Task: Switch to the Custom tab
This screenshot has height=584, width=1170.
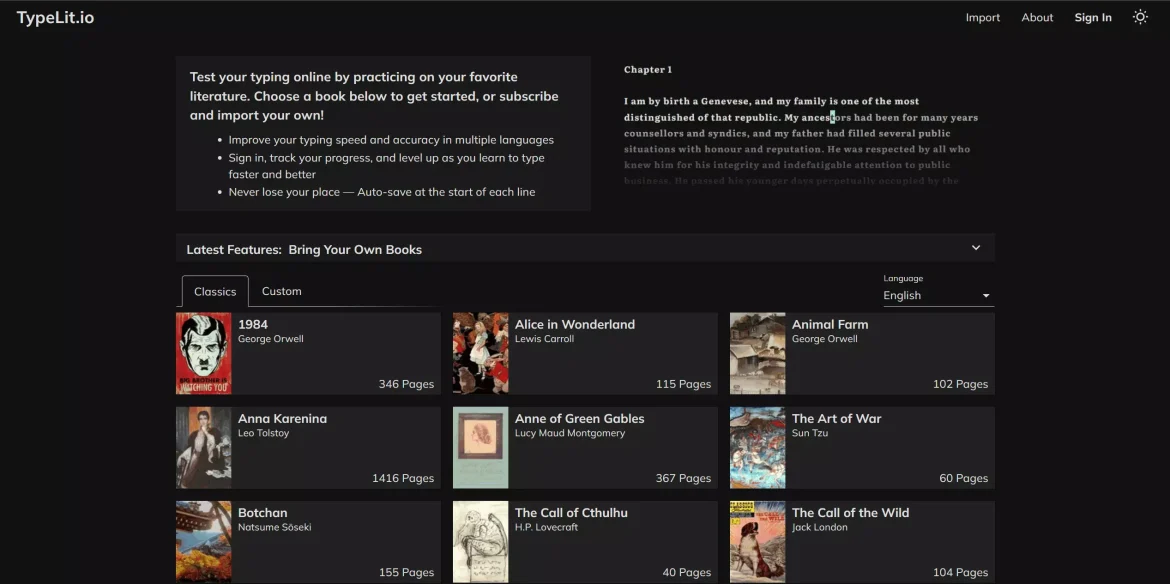Action: [x=281, y=292]
